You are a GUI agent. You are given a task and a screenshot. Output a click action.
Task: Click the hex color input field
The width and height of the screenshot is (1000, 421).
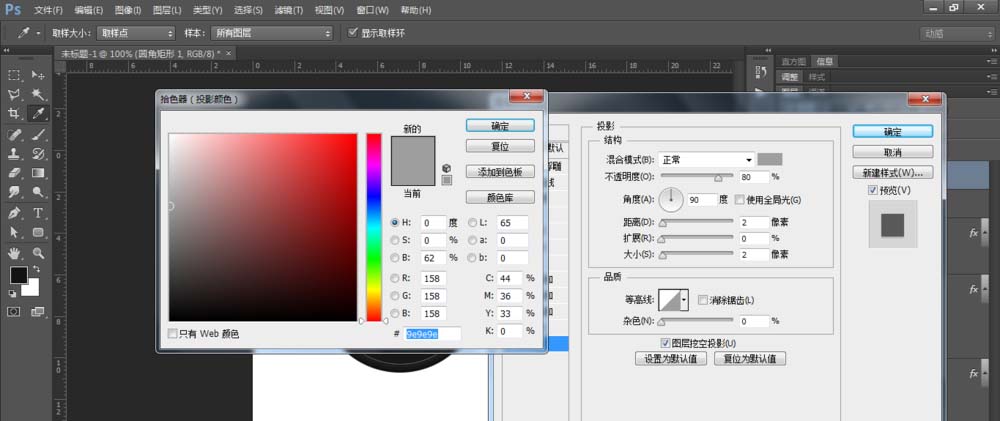433,333
